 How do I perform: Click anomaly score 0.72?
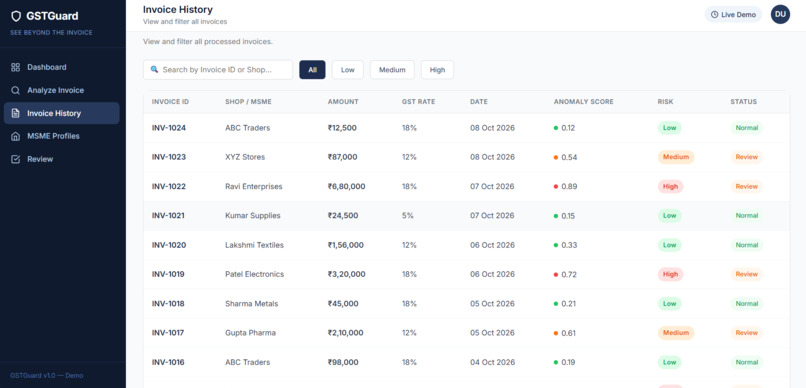pyautogui.click(x=569, y=274)
